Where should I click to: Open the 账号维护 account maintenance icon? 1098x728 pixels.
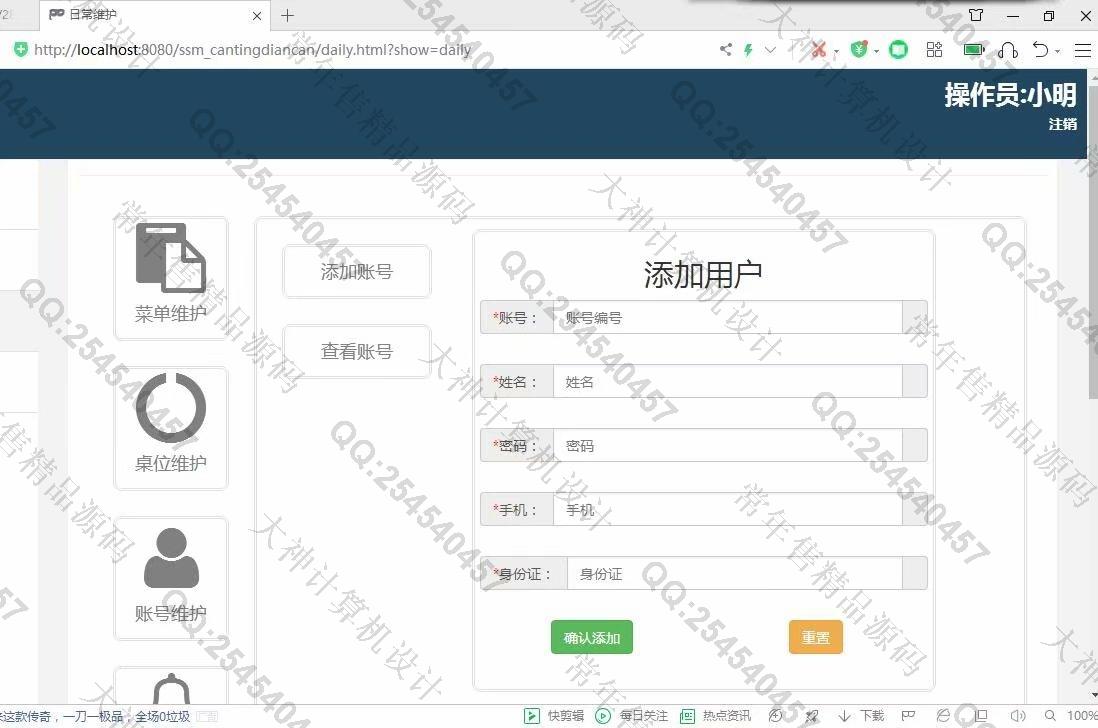pos(171,577)
